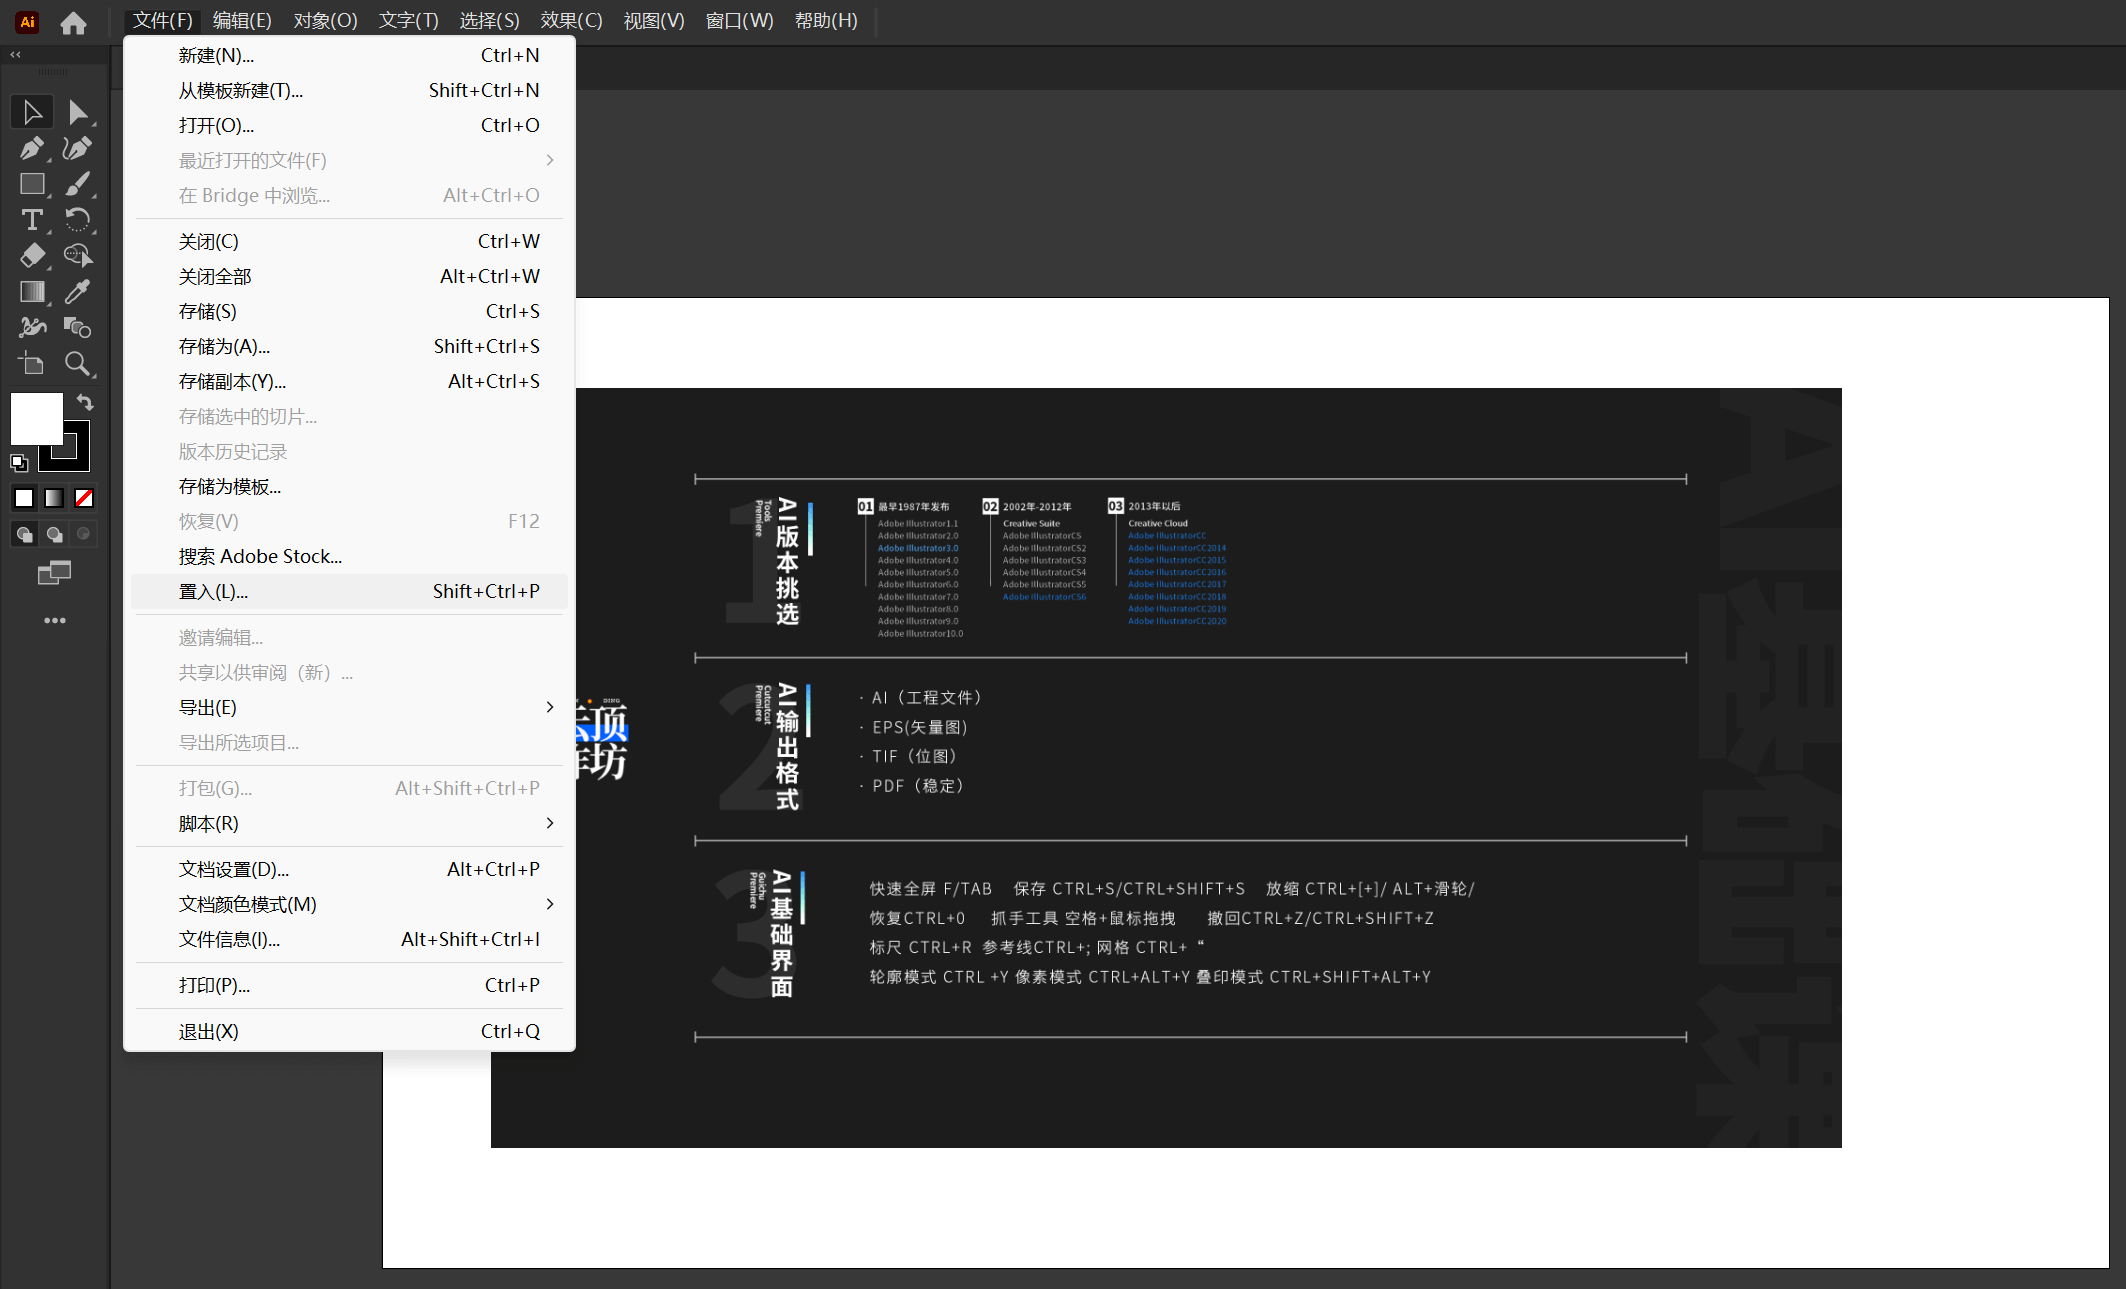
Task: Choose 存储(S) menu entry
Action: click(x=349, y=312)
